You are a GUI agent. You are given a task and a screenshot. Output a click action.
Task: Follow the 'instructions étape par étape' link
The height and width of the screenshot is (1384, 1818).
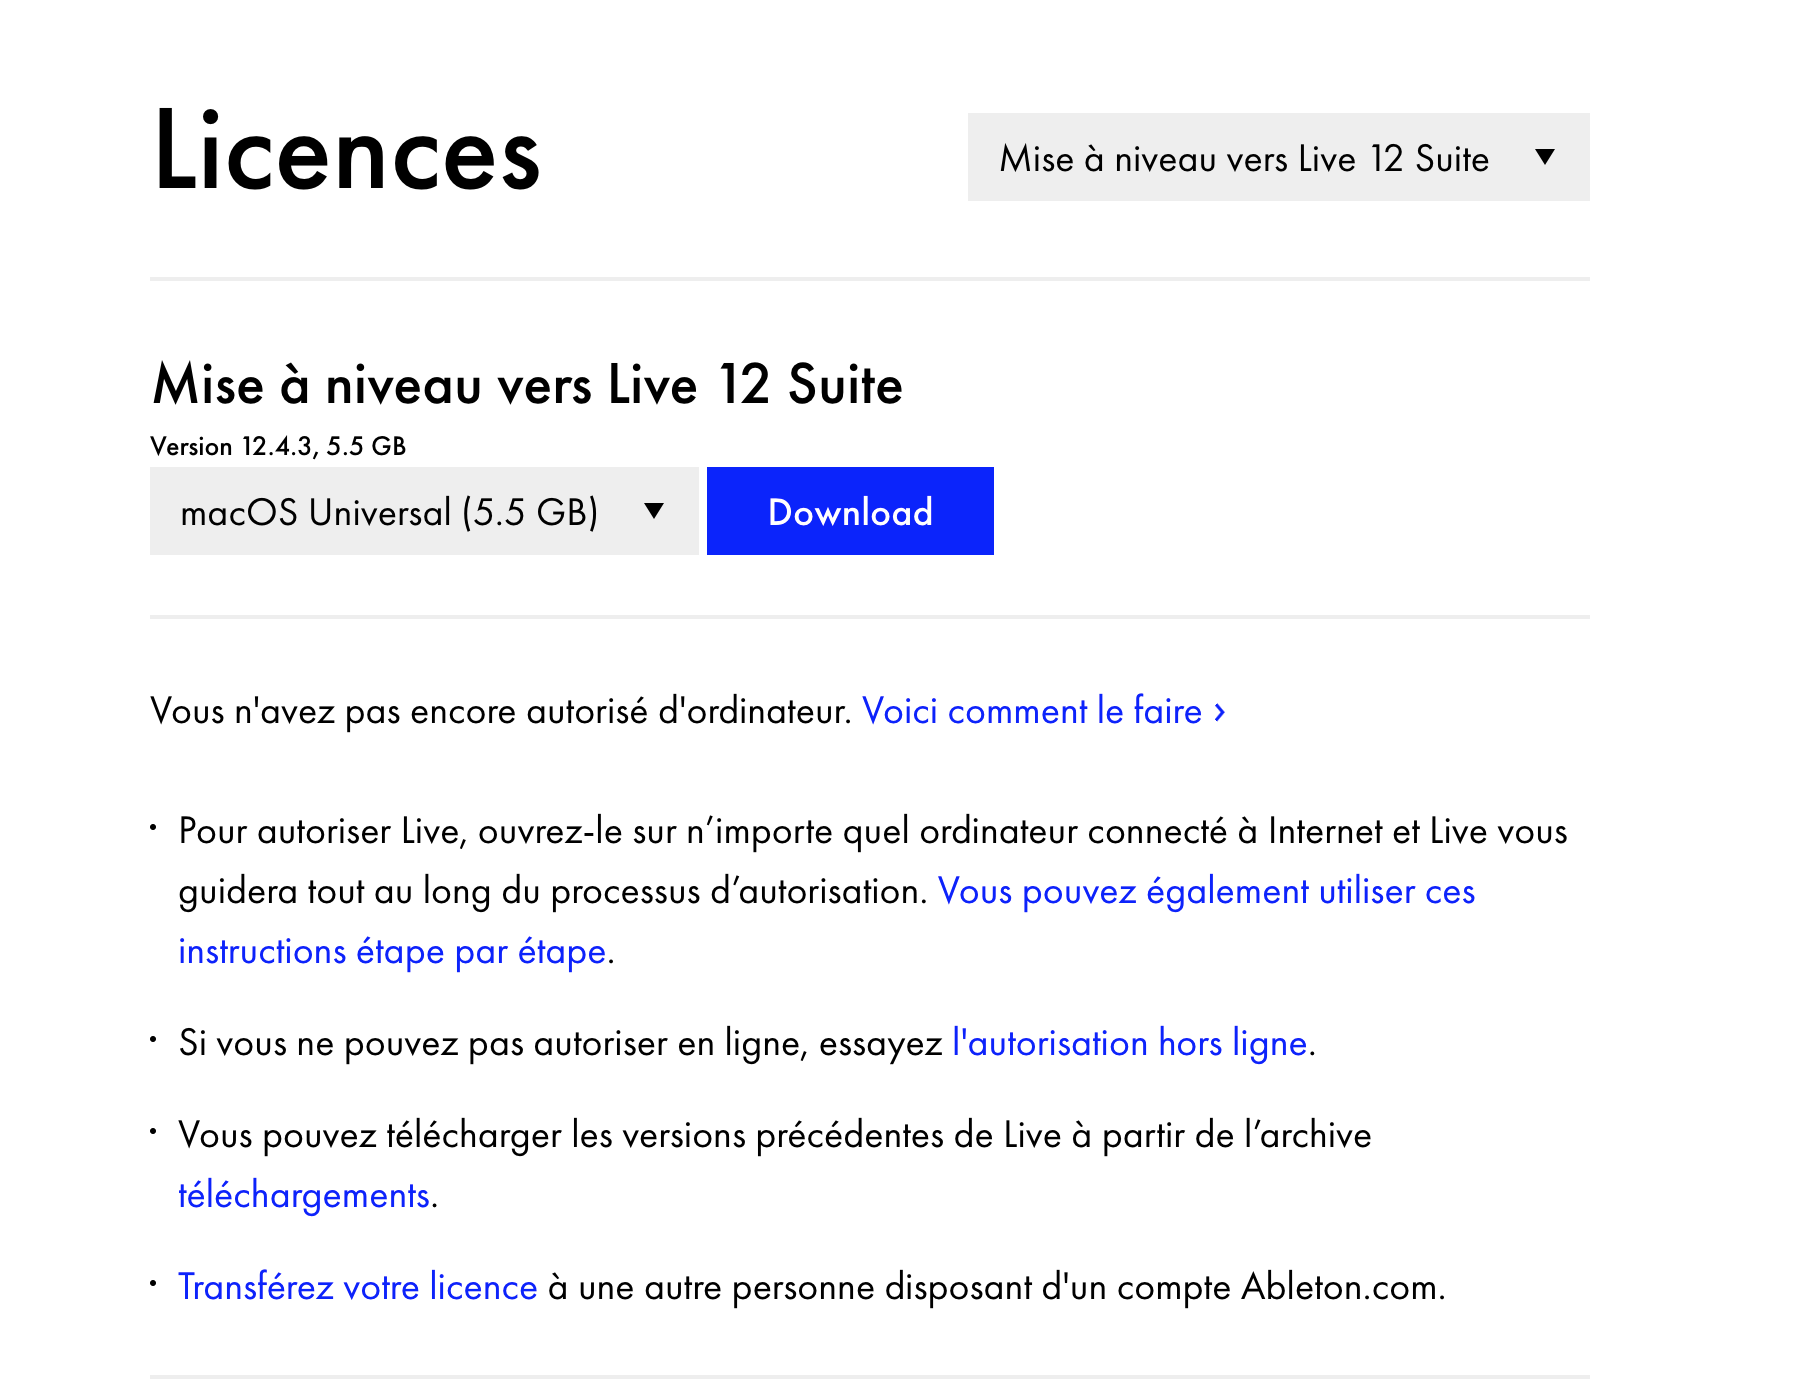[x=392, y=951]
